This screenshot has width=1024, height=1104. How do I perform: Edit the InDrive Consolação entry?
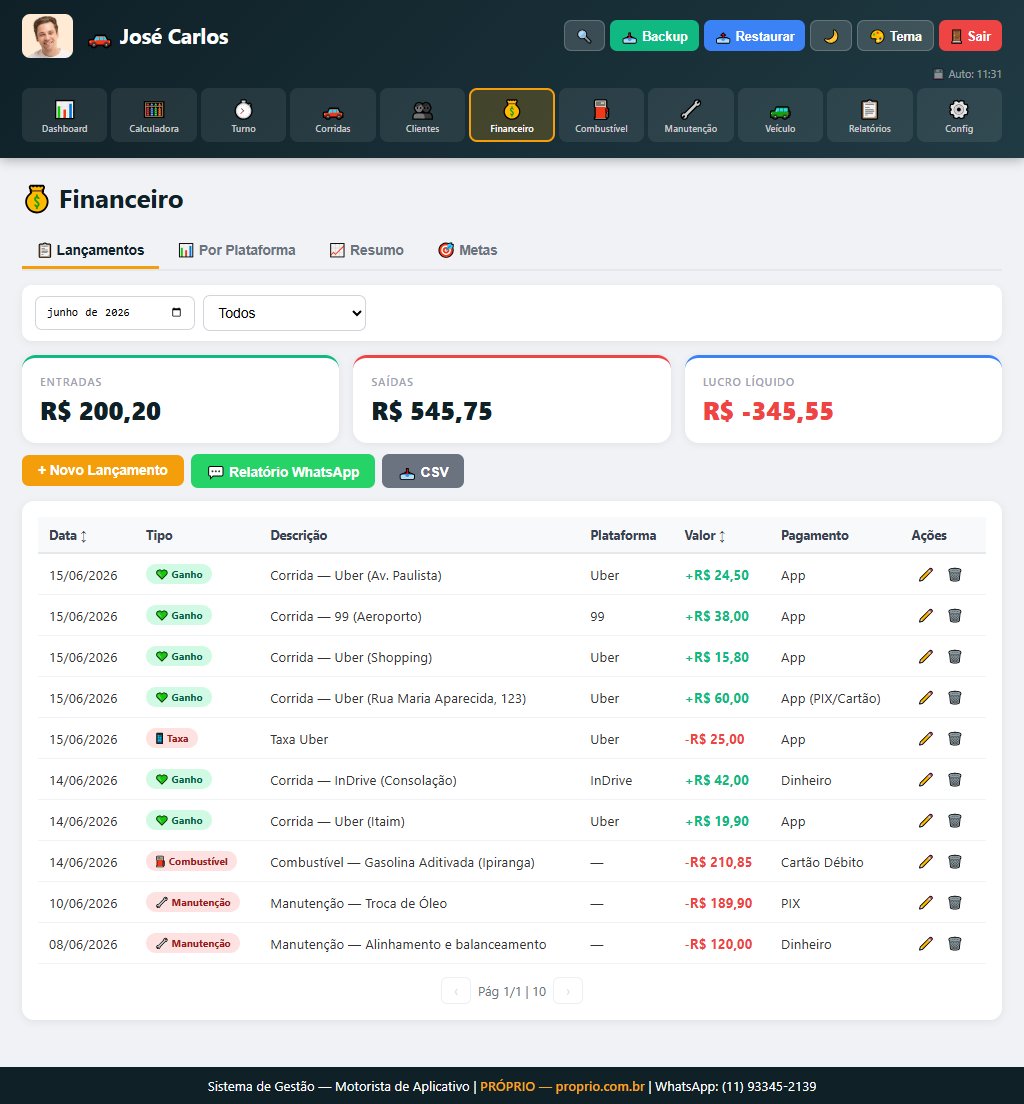pos(925,779)
